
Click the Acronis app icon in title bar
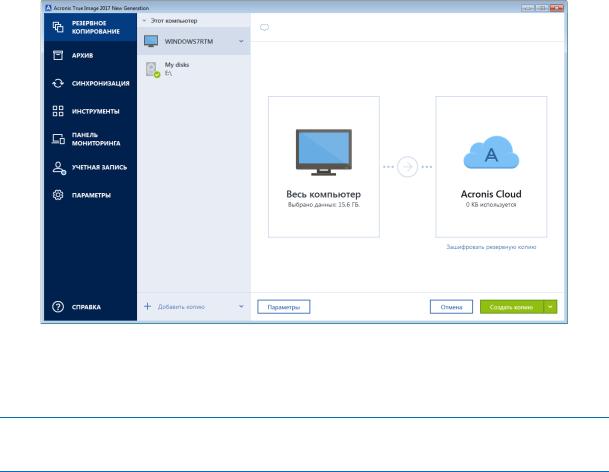pyautogui.click(x=48, y=8)
